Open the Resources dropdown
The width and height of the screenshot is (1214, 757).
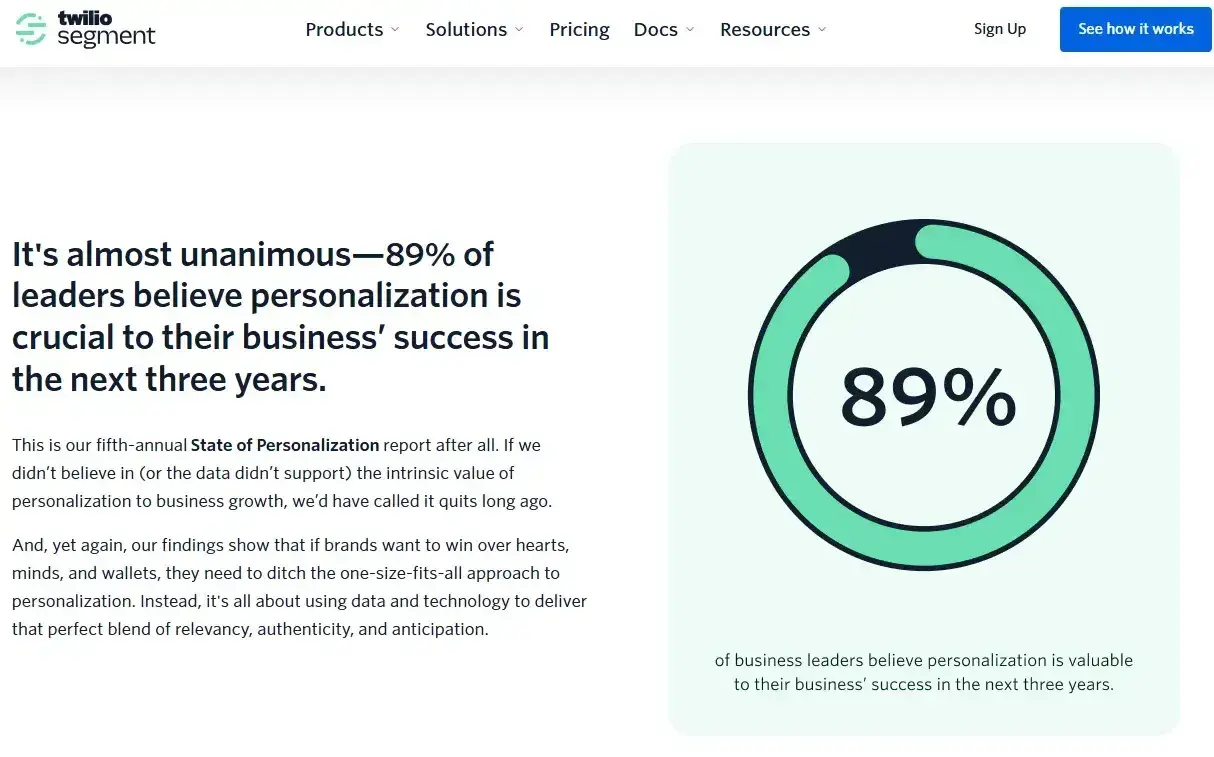[772, 30]
